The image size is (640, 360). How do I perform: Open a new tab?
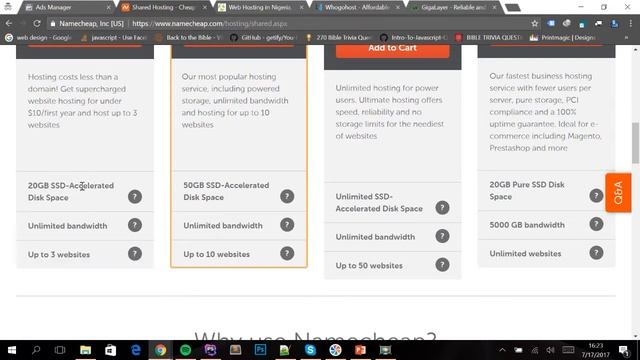(513, 8)
